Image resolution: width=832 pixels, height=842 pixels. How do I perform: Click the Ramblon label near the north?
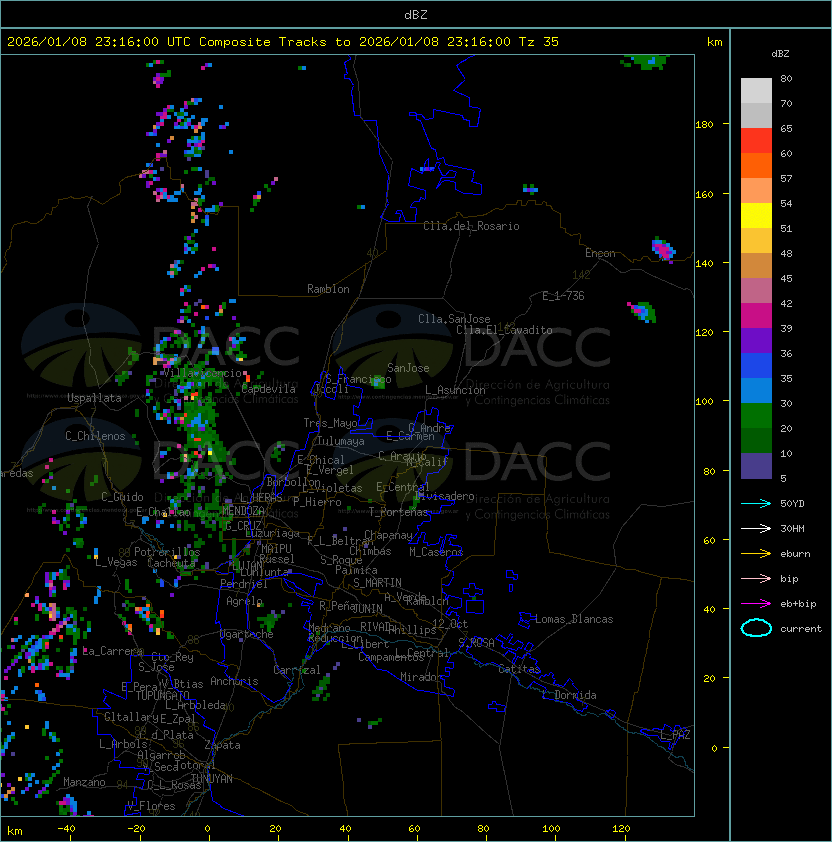[328, 289]
